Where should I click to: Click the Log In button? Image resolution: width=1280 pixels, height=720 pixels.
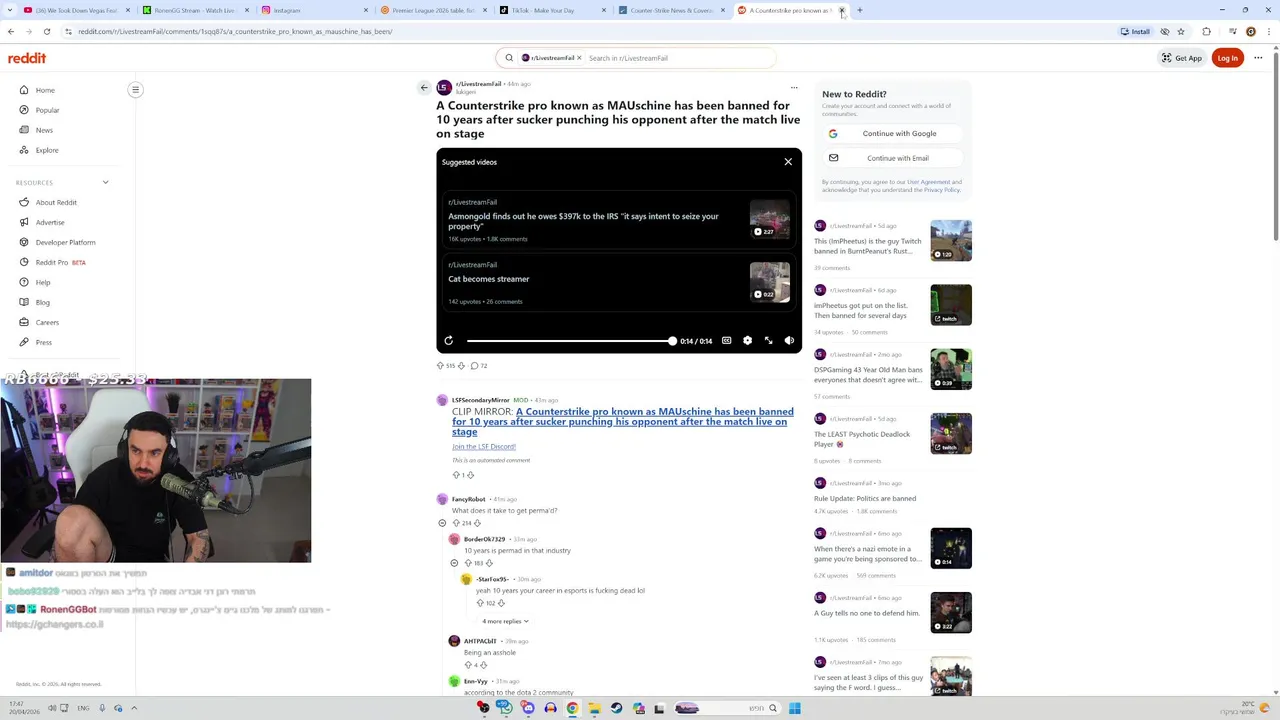pyautogui.click(x=1227, y=58)
